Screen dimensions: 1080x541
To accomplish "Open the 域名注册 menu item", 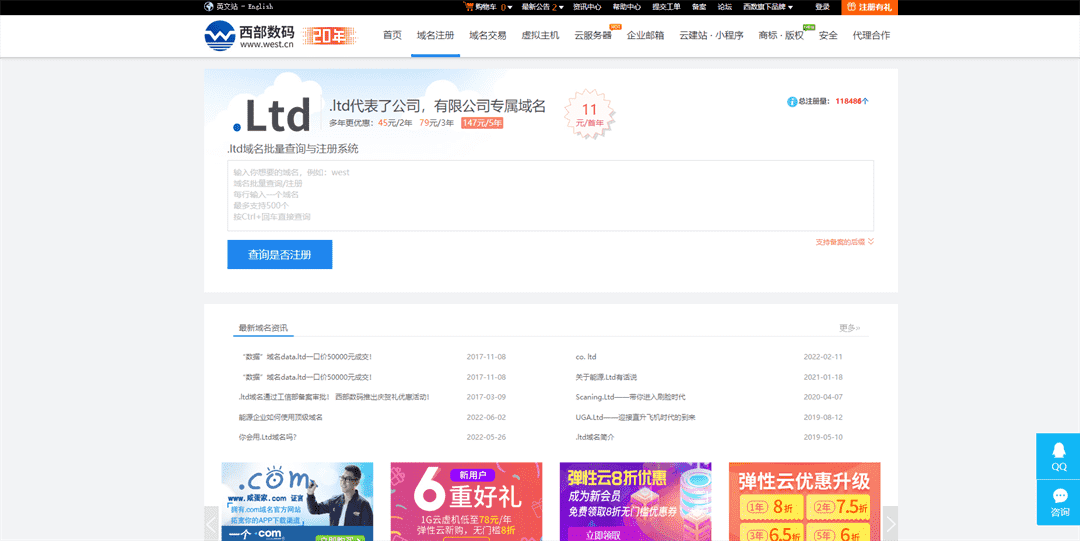I will click(435, 35).
